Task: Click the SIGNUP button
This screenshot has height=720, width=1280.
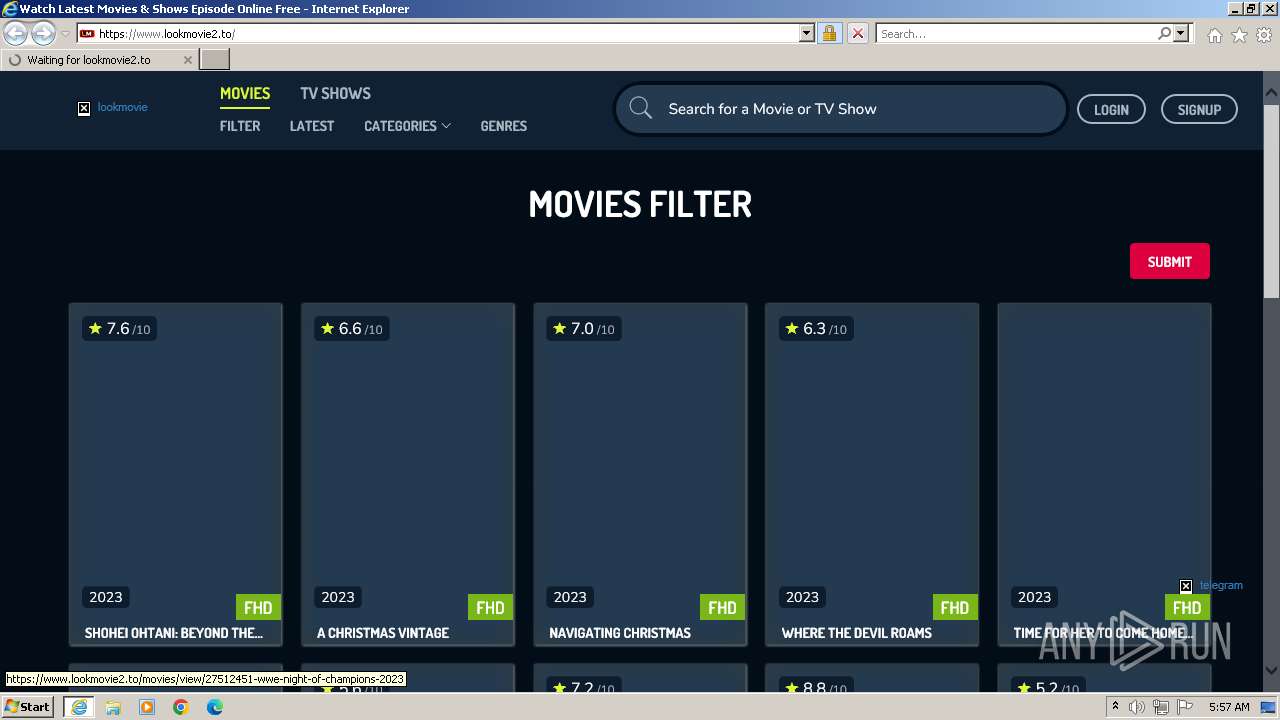Action: [x=1199, y=109]
